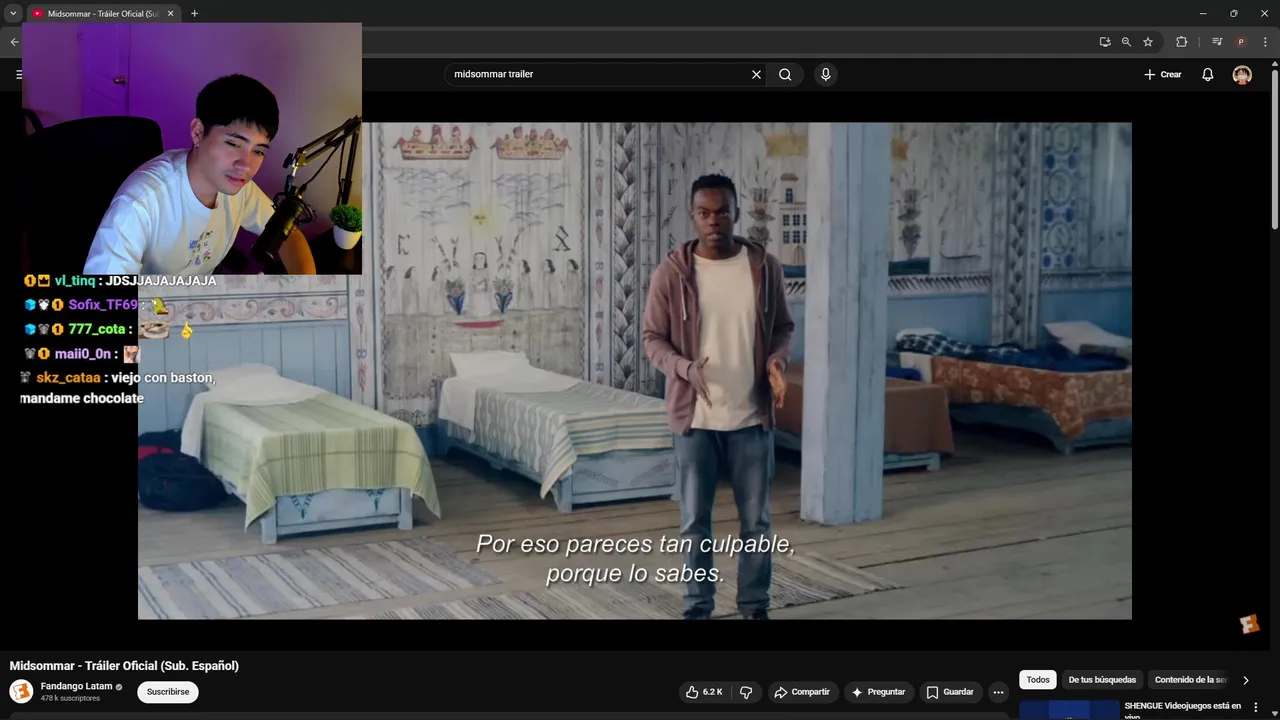
Task: Open a new browser tab
Action: [194, 14]
